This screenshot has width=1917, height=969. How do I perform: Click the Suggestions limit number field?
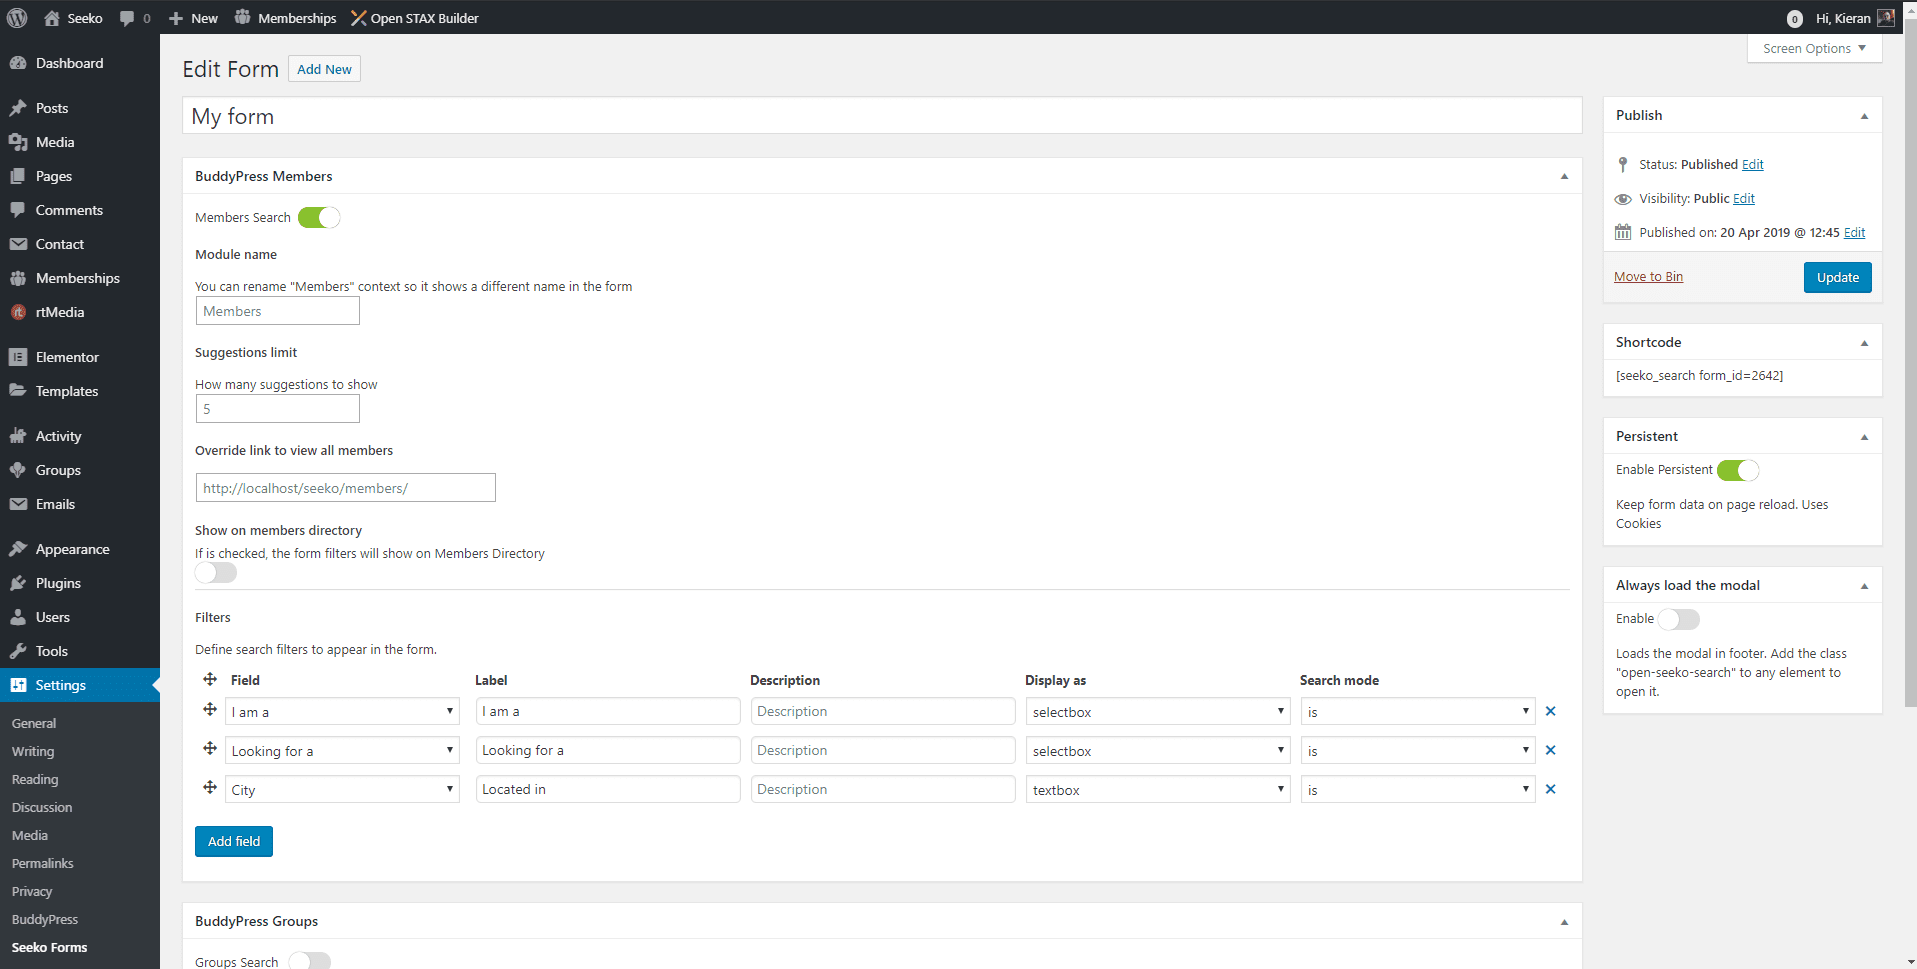278,409
